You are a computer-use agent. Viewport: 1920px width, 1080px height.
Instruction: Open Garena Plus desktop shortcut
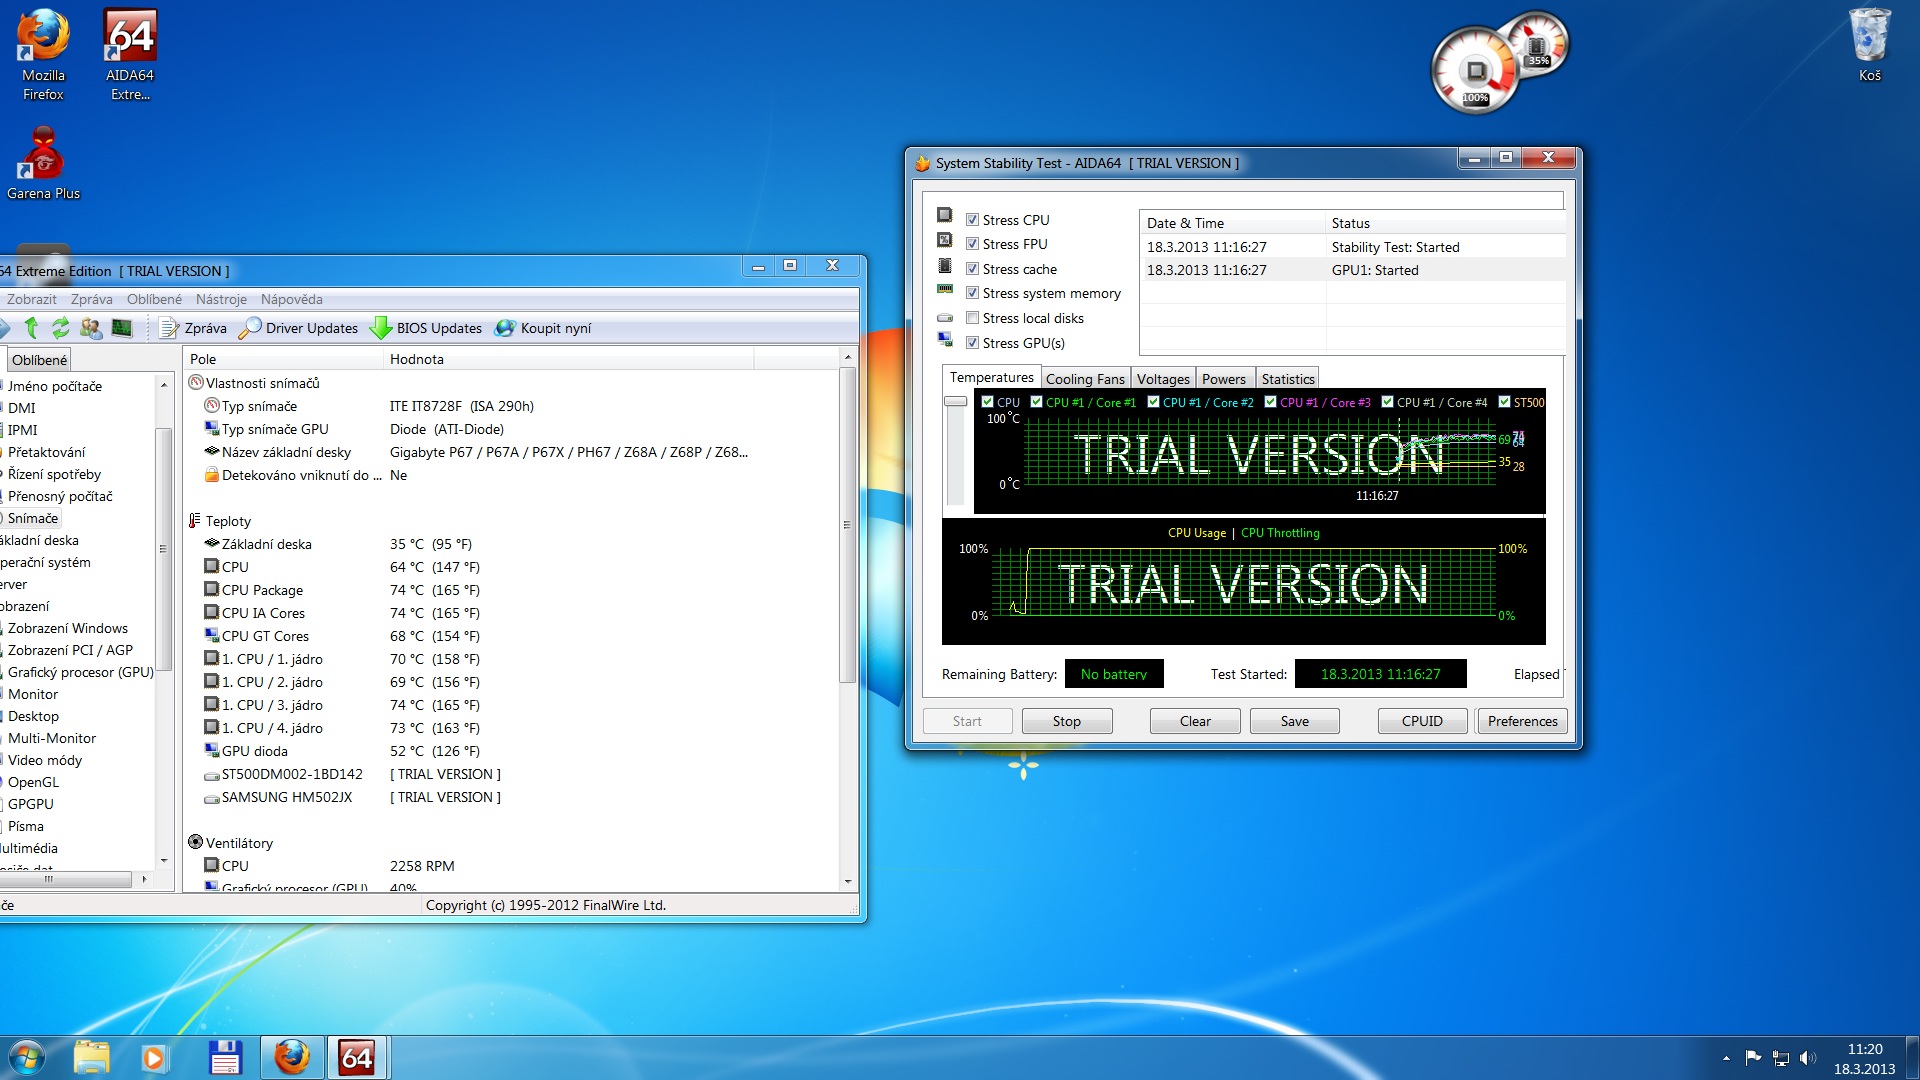pyautogui.click(x=43, y=163)
